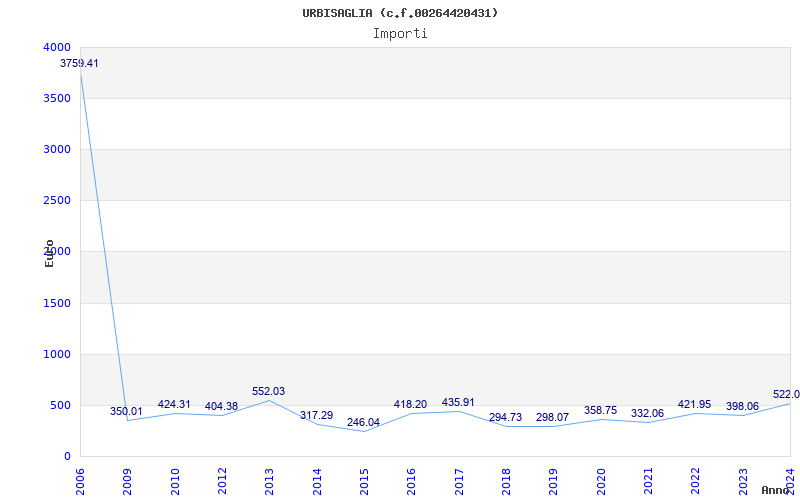
Task: Click the chart title URBISAGLIA (c.f.00264420431)
Action: tap(400, 13)
